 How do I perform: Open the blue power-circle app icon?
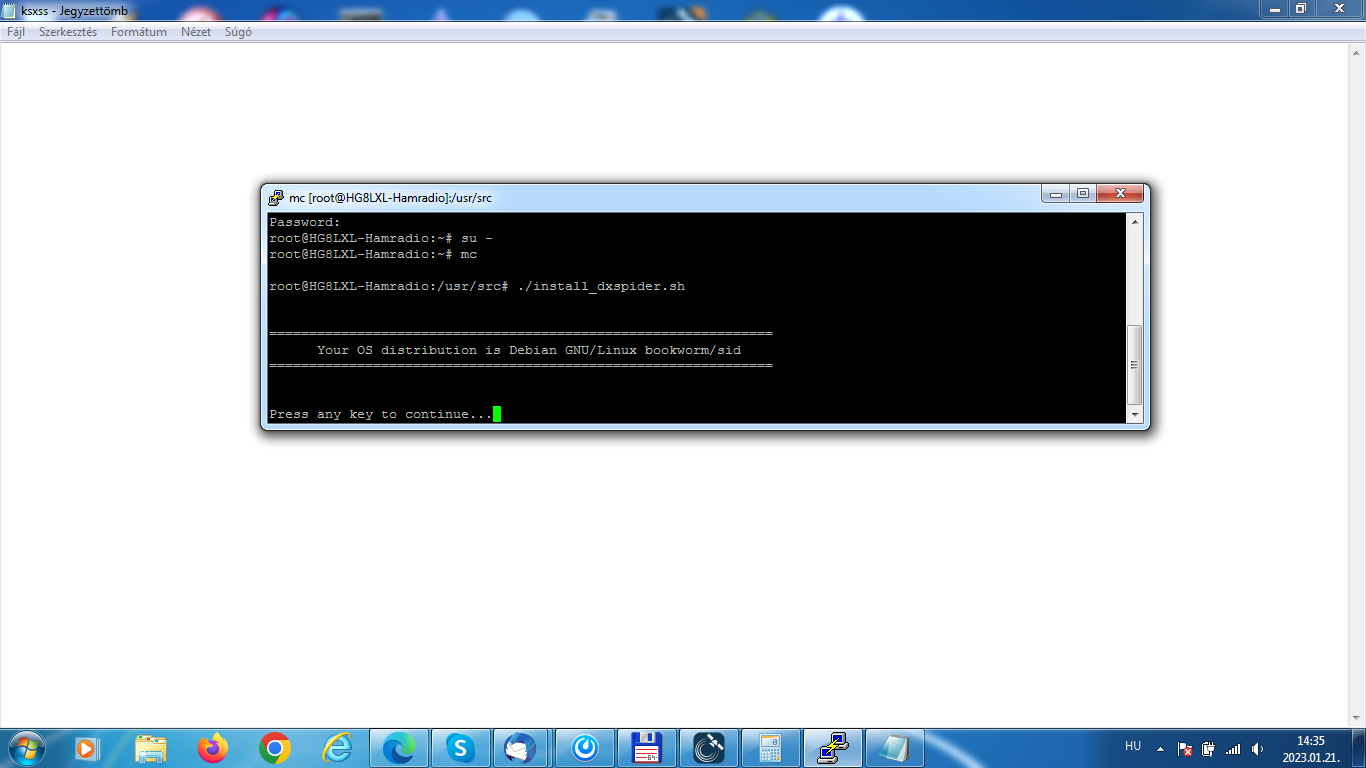585,747
